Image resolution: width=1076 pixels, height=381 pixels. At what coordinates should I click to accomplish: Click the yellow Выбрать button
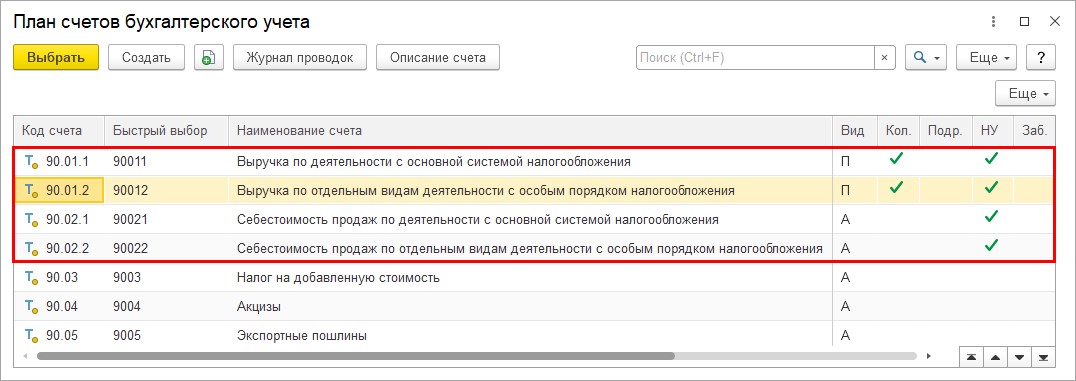click(56, 58)
